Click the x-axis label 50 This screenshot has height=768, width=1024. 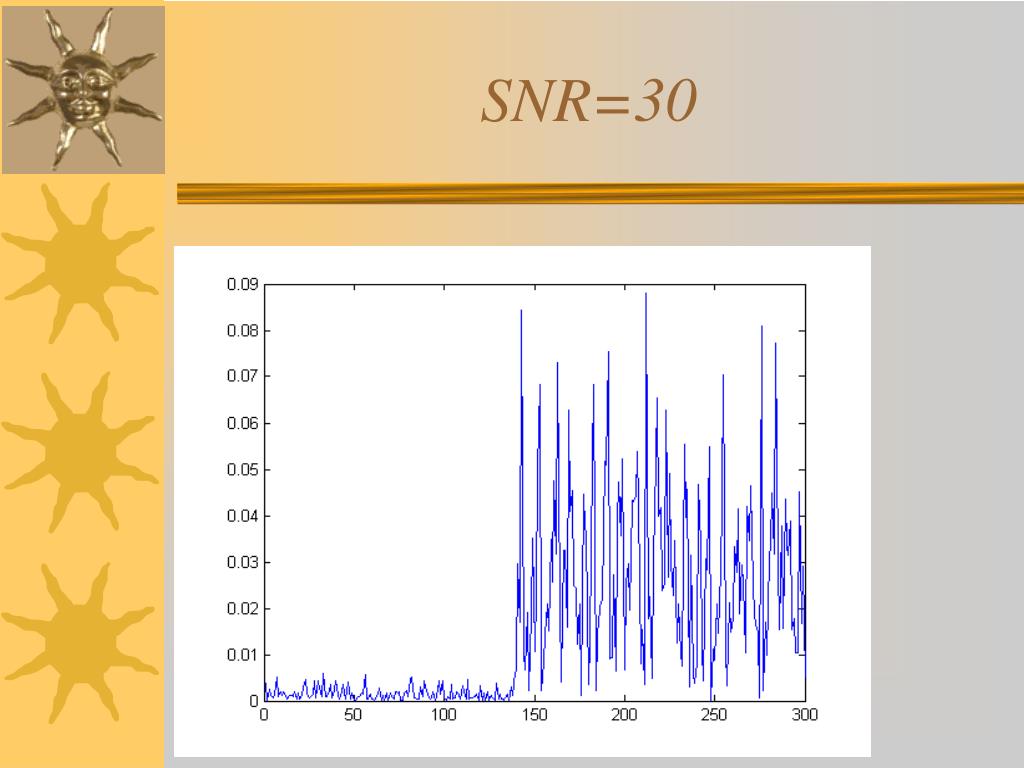coord(353,714)
